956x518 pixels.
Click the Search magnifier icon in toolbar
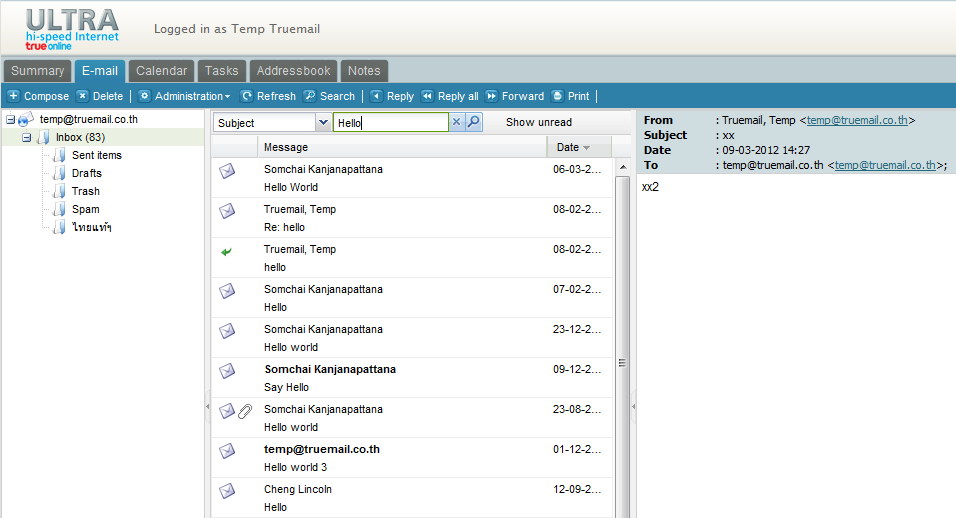[310, 96]
